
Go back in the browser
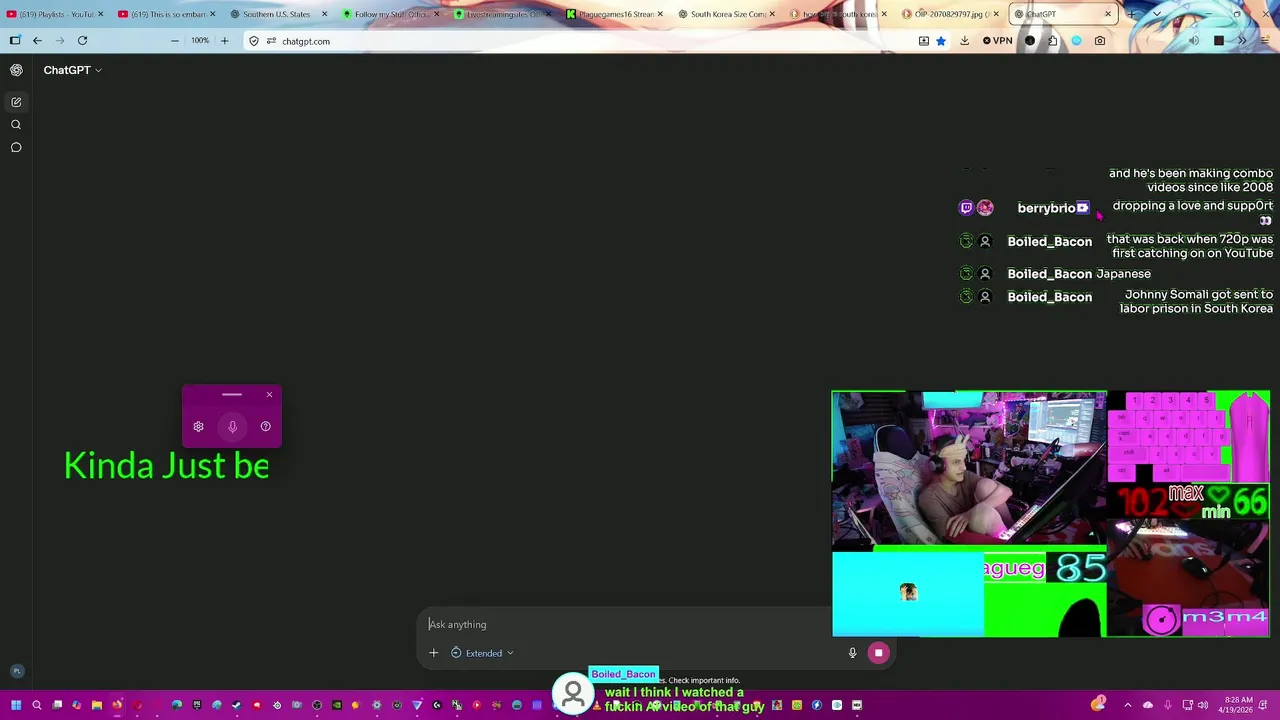37,41
